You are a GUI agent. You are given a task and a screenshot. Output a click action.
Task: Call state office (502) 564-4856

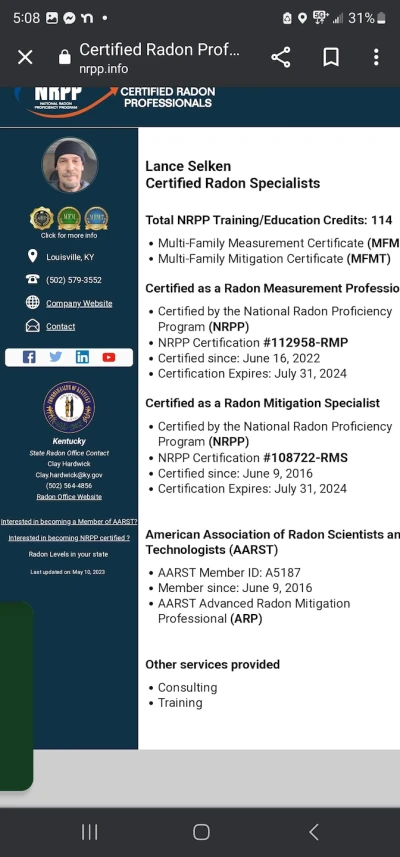point(69,485)
